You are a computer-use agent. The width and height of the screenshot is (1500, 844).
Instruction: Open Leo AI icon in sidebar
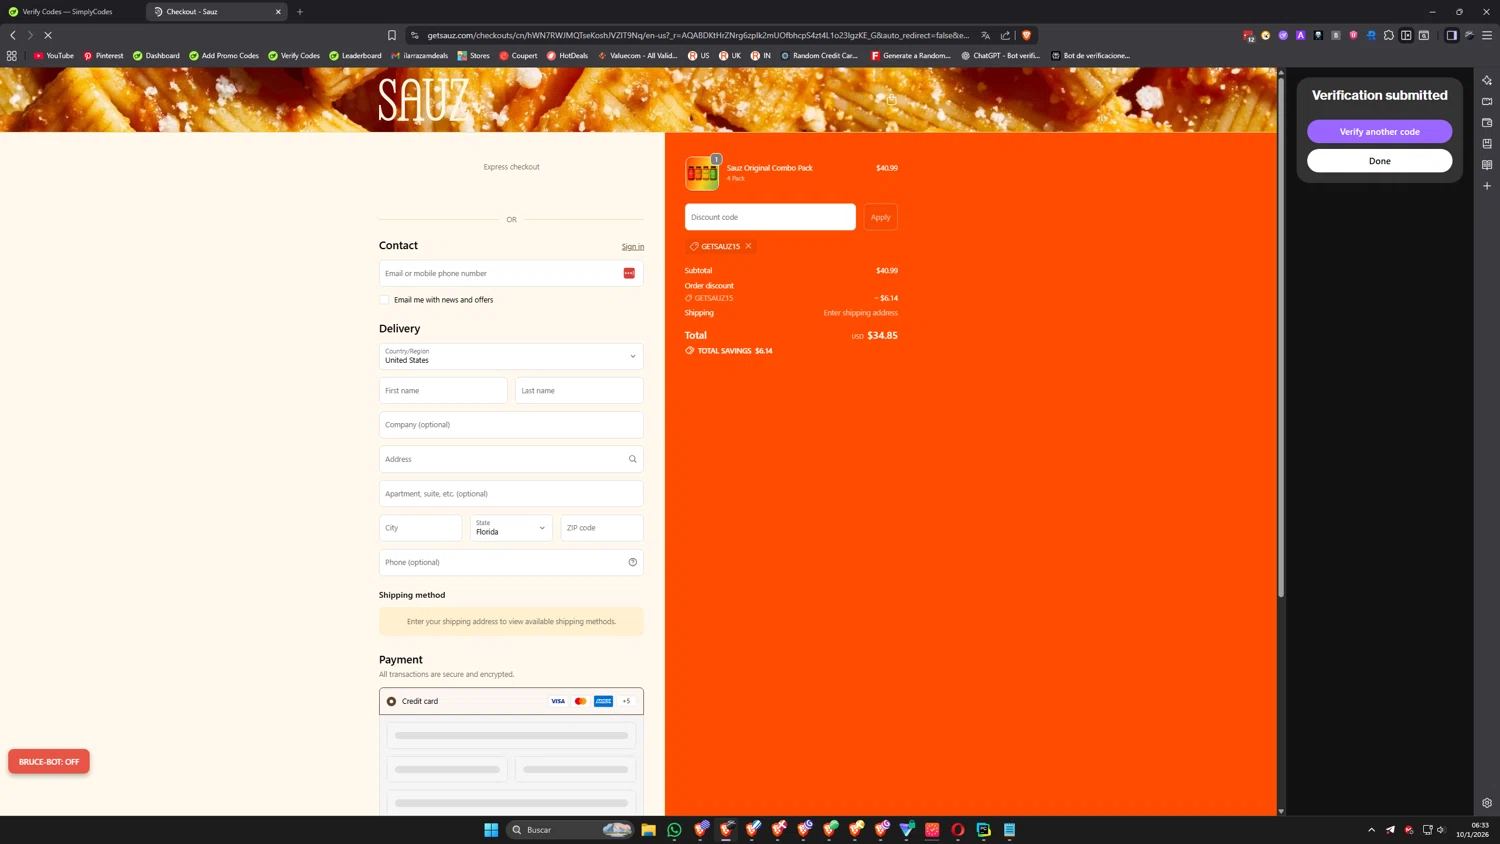click(x=1487, y=80)
